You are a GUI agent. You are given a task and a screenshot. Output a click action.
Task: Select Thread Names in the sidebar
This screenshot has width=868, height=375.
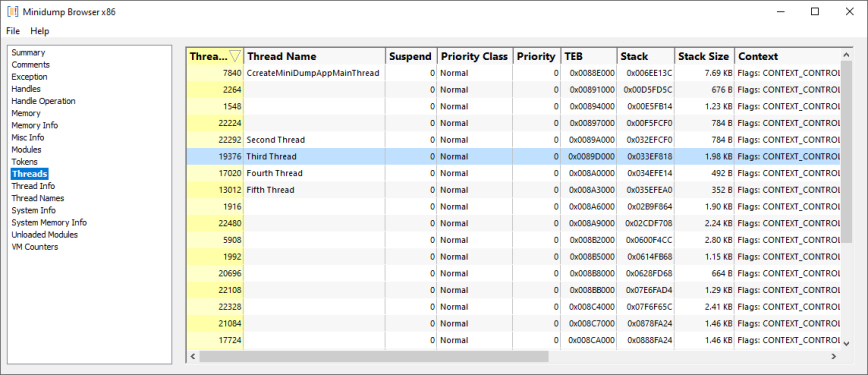click(x=38, y=199)
